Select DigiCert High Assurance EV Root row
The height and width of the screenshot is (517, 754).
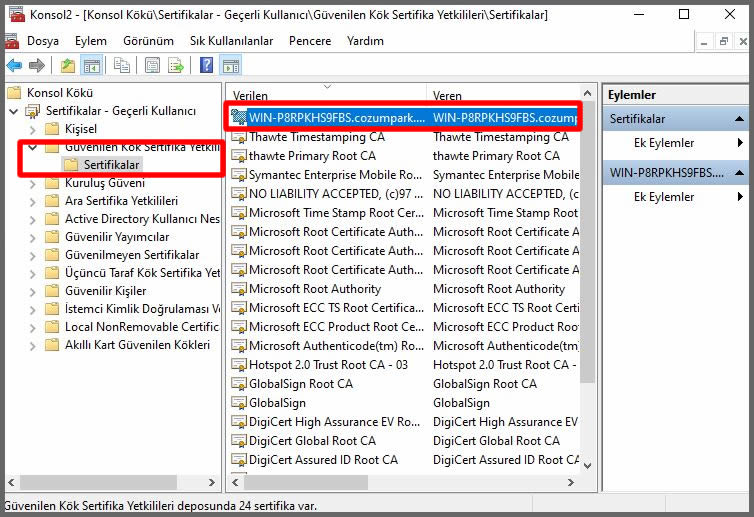404,422
